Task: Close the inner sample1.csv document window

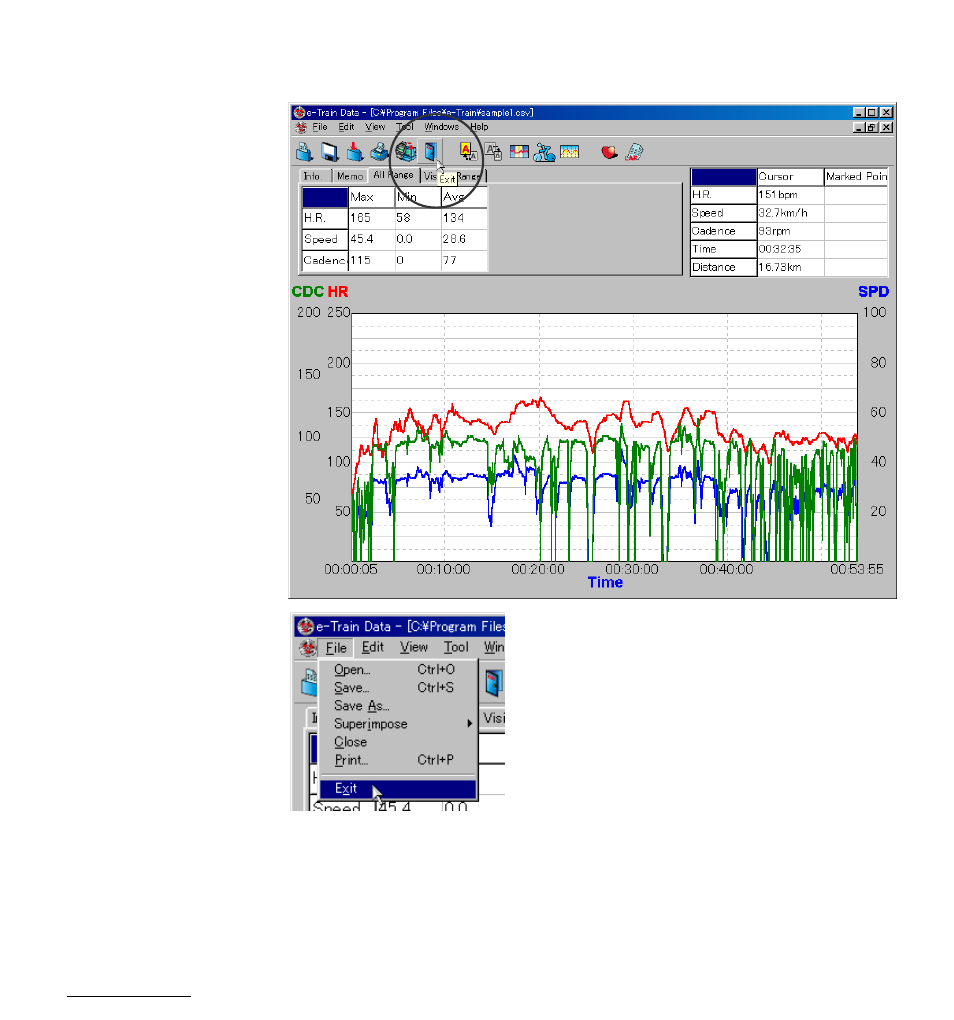Action: (886, 128)
